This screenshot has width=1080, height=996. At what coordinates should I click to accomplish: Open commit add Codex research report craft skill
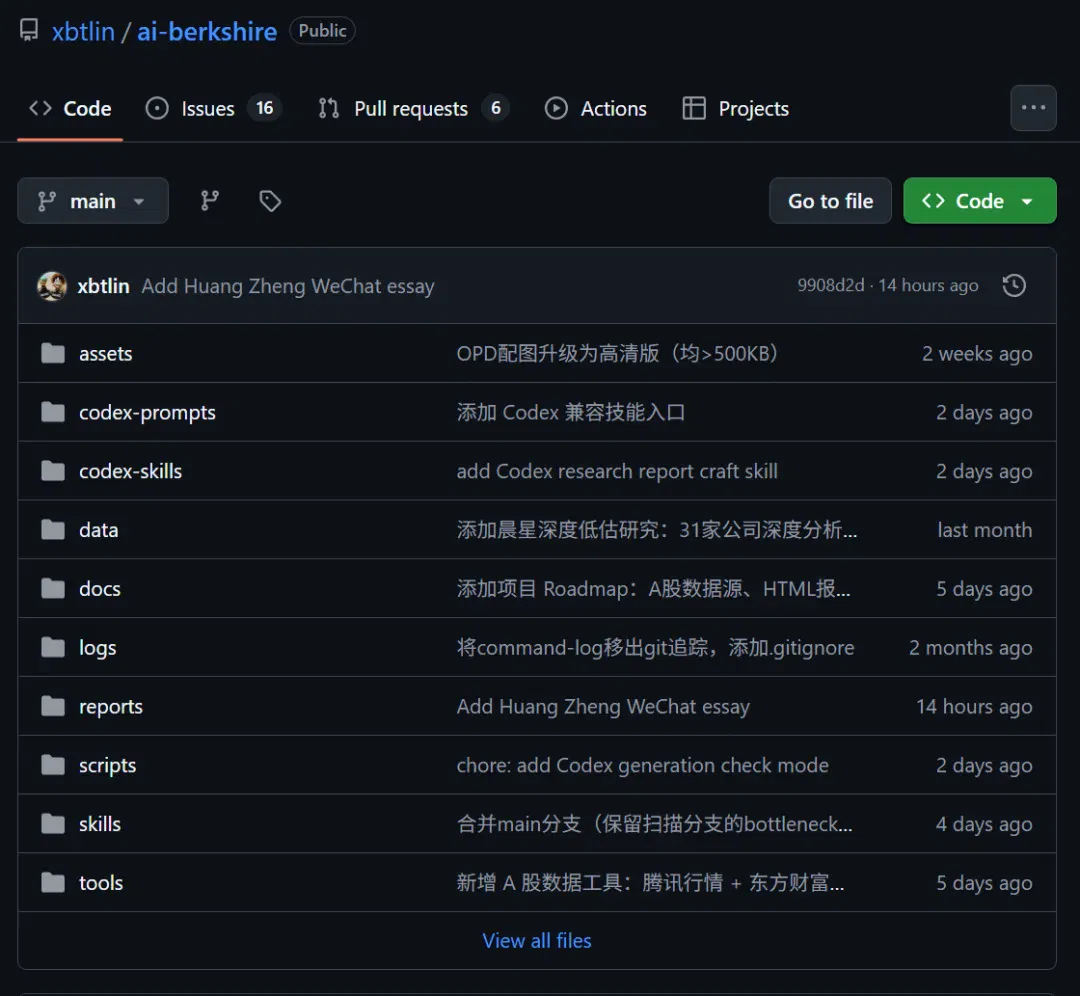point(617,471)
